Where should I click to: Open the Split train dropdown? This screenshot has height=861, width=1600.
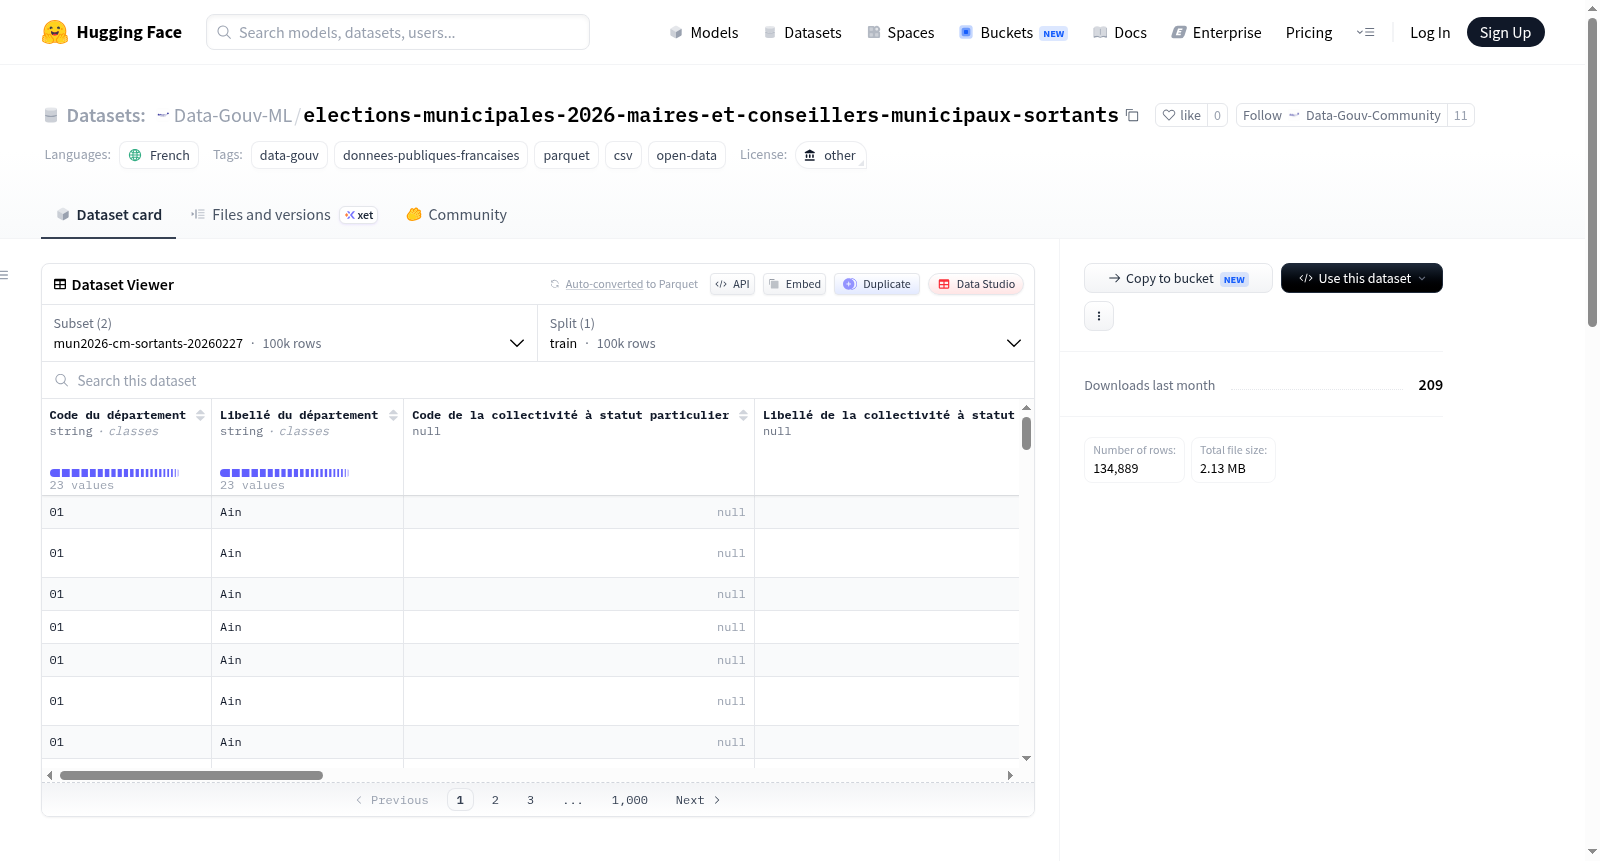[785, 333]
